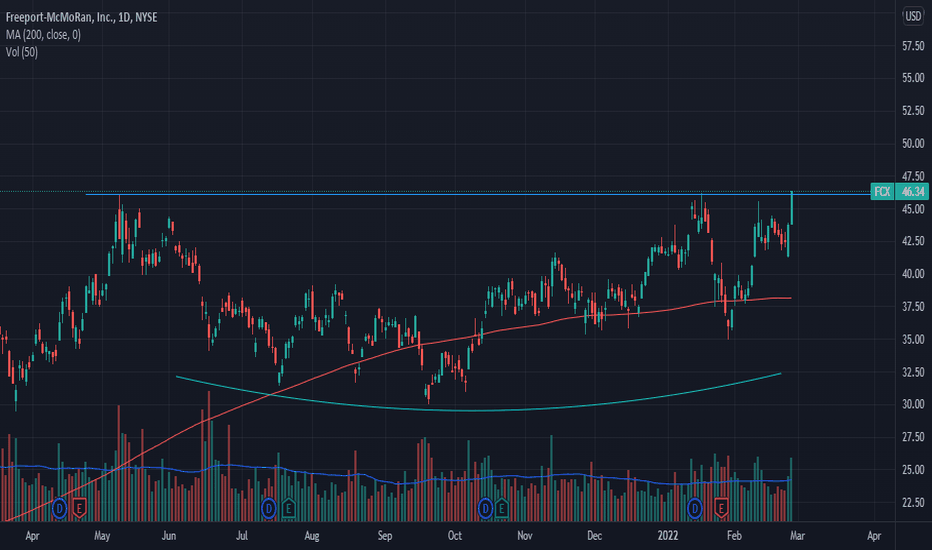This screenshot has height=550, width=932.
Task: Select the MA (200, close, 0) indicator label
Action: pyautogui.click(x=43, y=35)
